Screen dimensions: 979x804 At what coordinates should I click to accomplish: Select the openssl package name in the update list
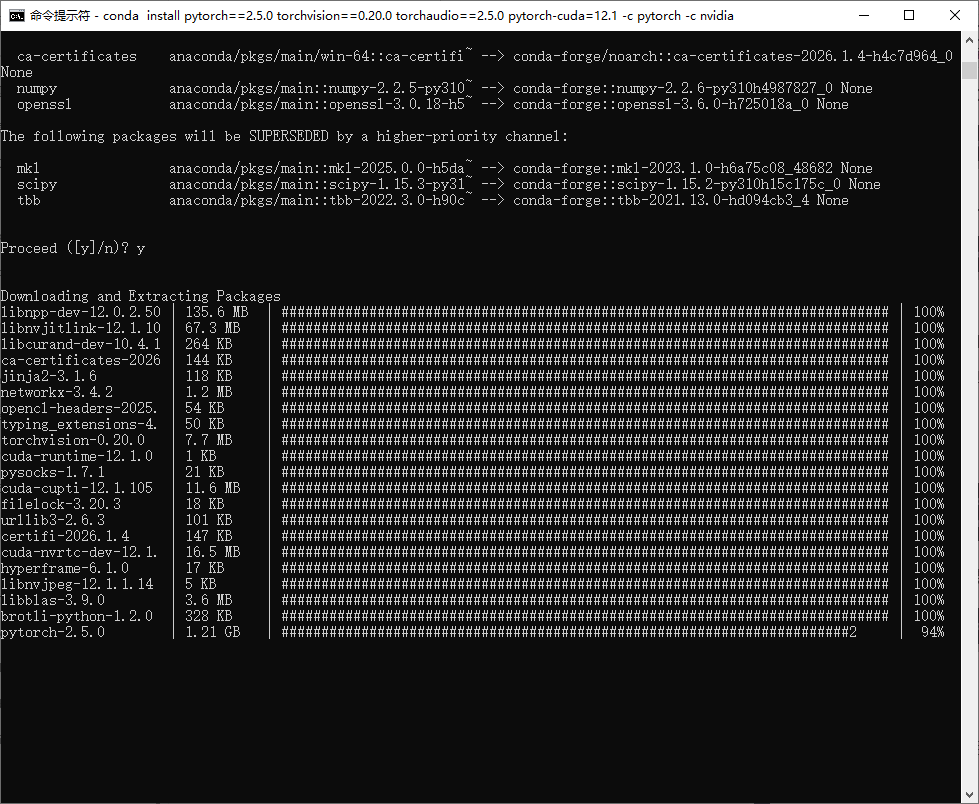44,104
